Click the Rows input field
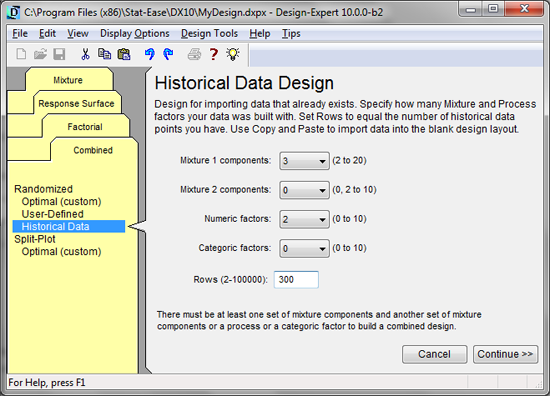The width and height of the screenshot is (550, 396). point(296,280)
